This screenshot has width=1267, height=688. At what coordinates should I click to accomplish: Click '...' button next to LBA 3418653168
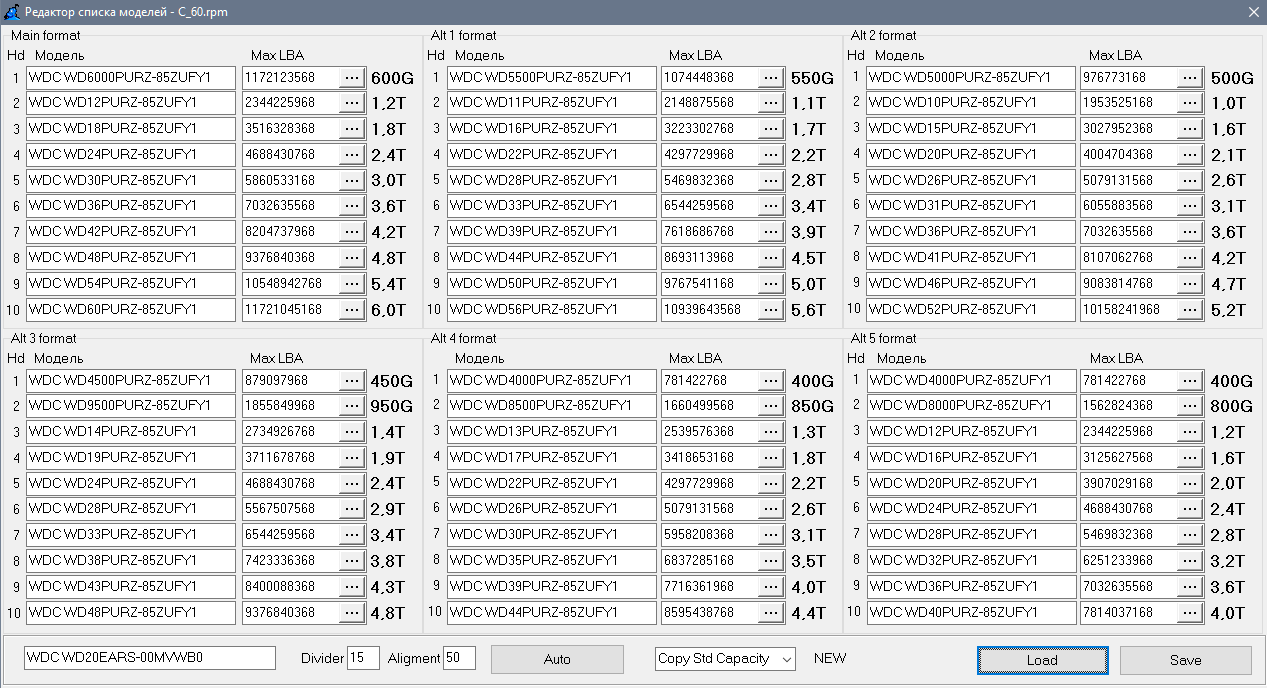(771, 458)
